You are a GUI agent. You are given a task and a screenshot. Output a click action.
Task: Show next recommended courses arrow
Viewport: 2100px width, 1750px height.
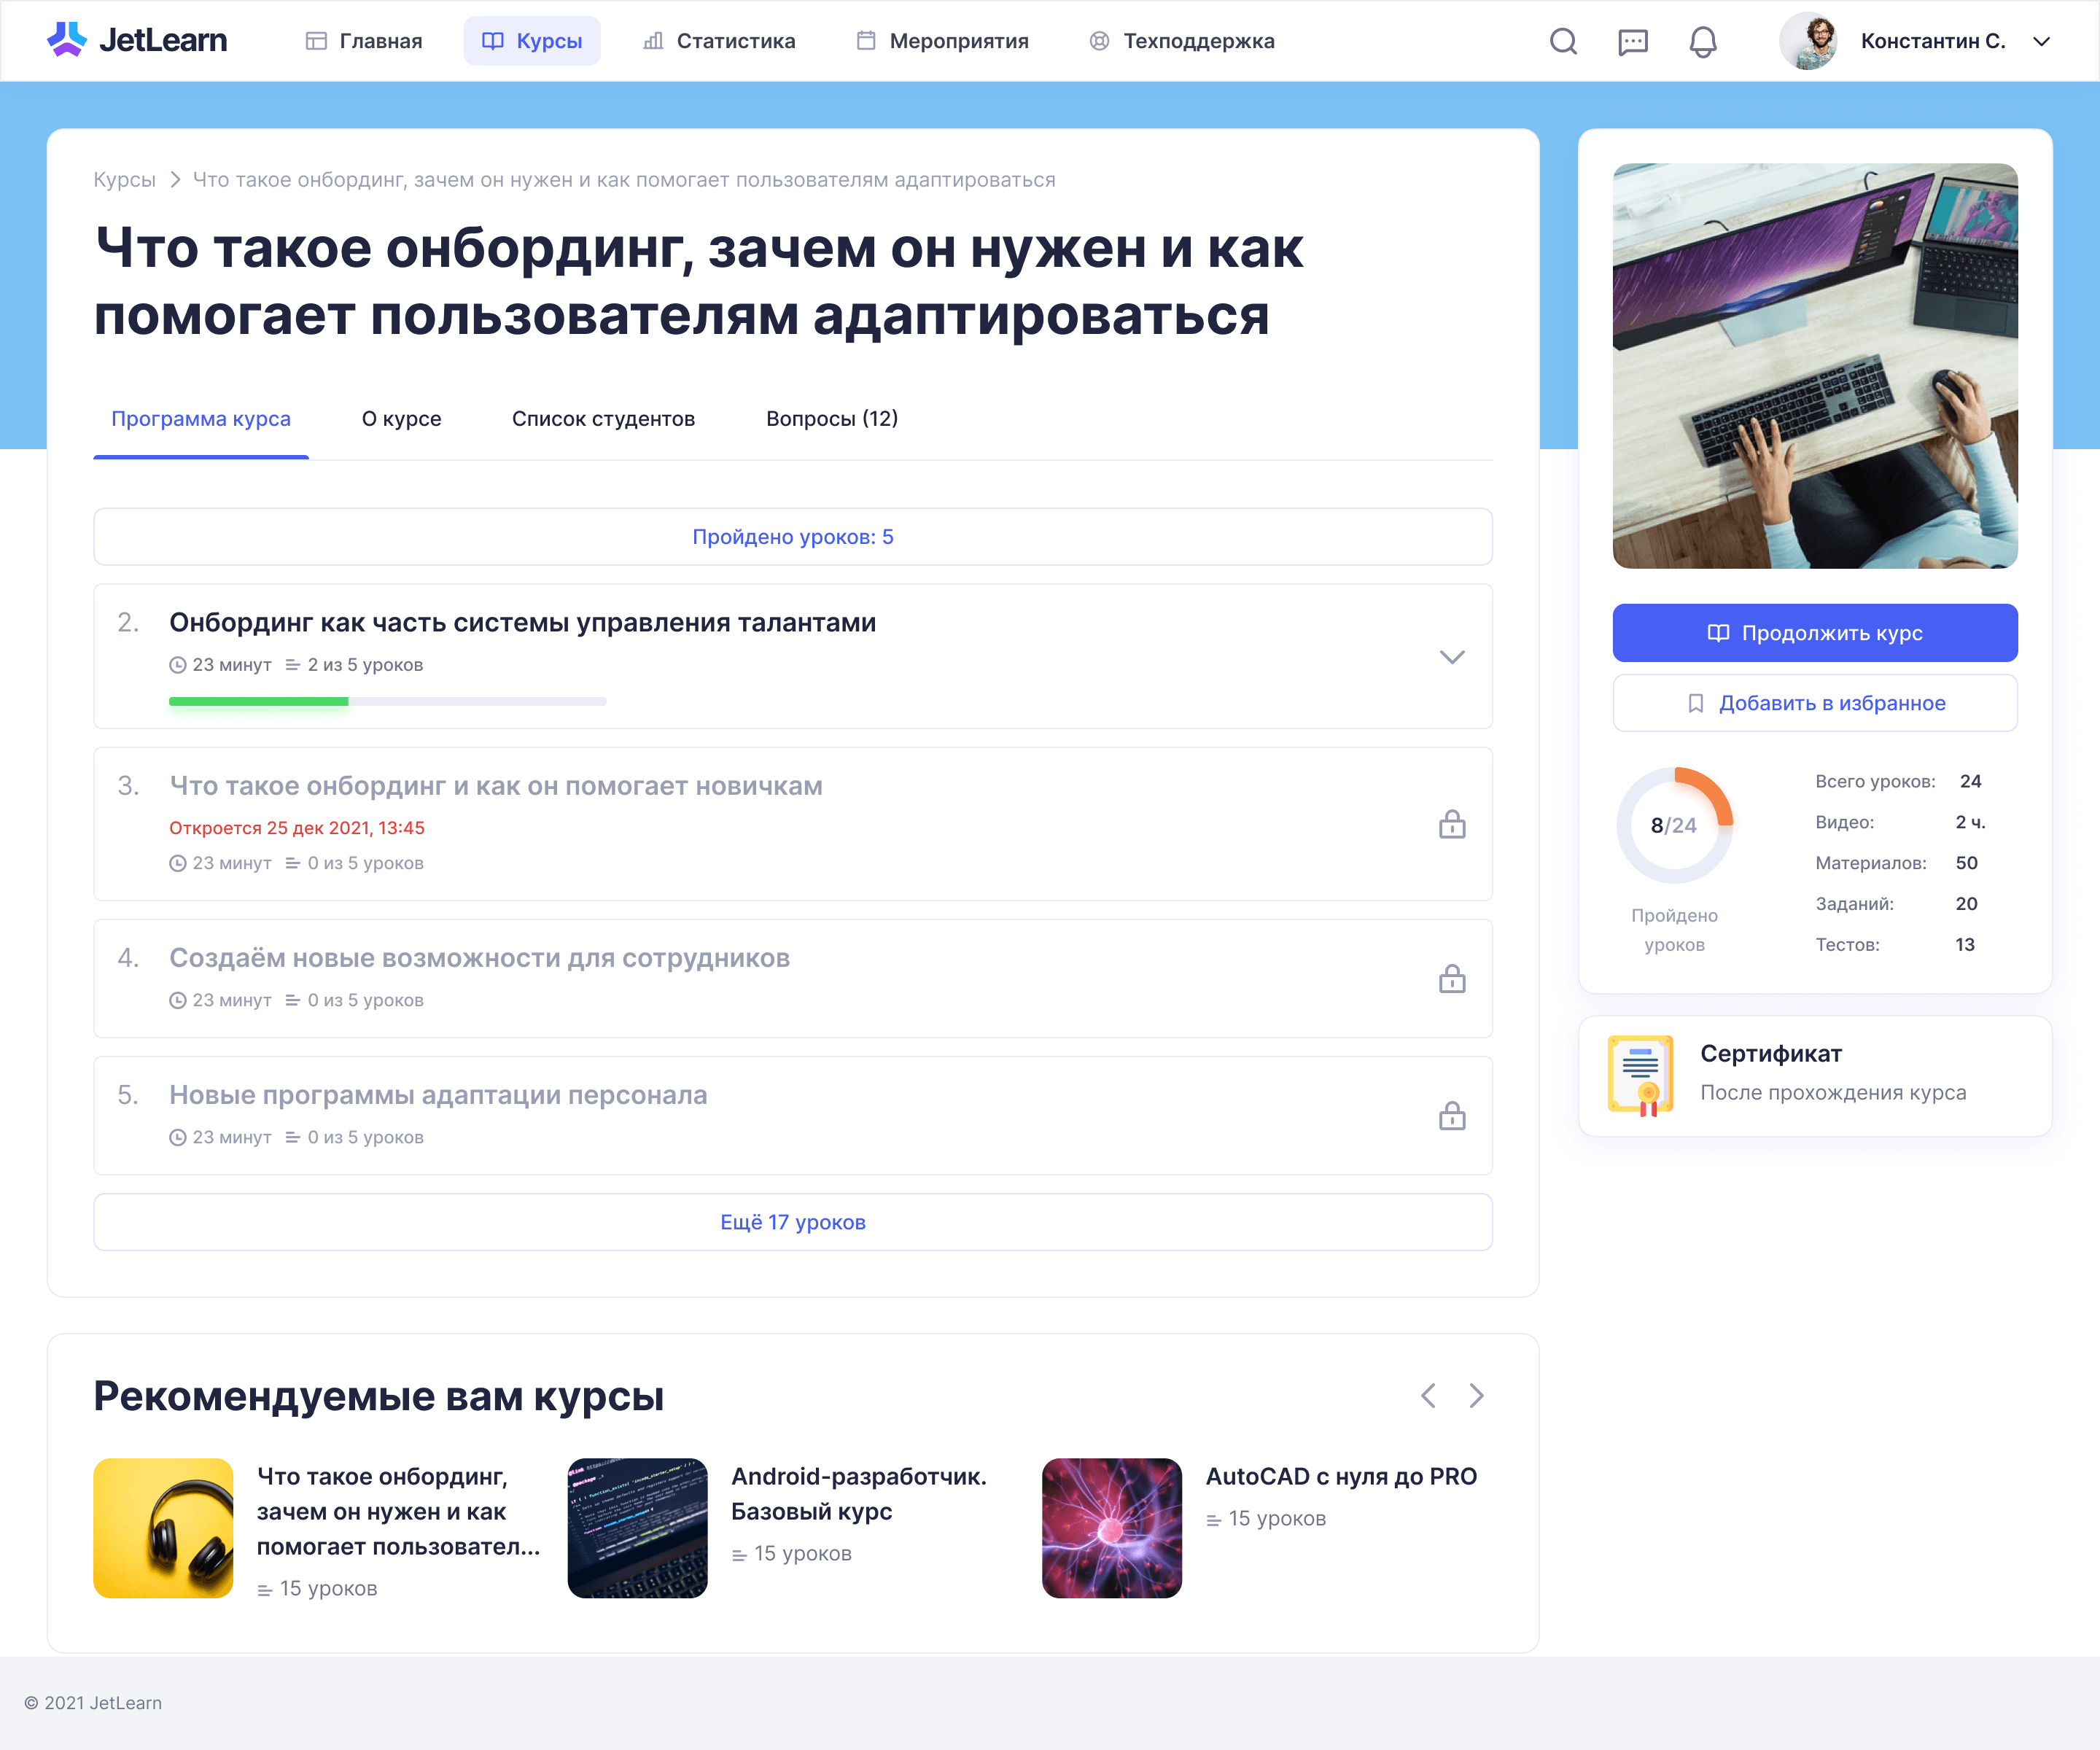point(1476,1396)
